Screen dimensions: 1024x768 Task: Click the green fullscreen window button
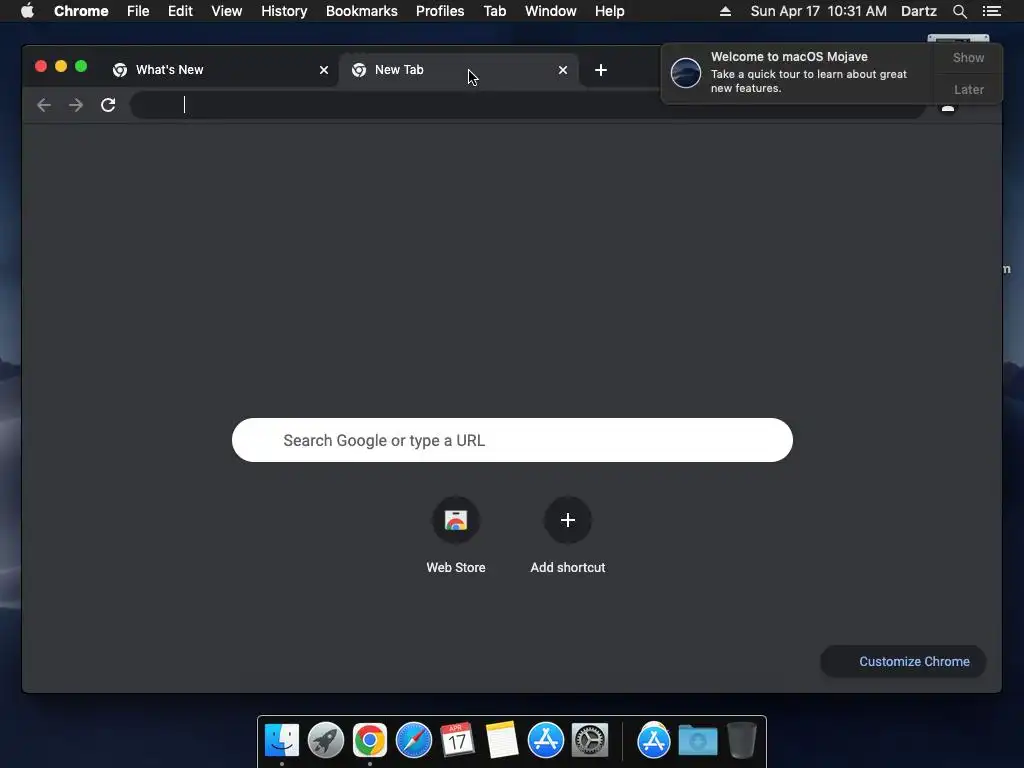pyautogui.click(x=81, y=66)
